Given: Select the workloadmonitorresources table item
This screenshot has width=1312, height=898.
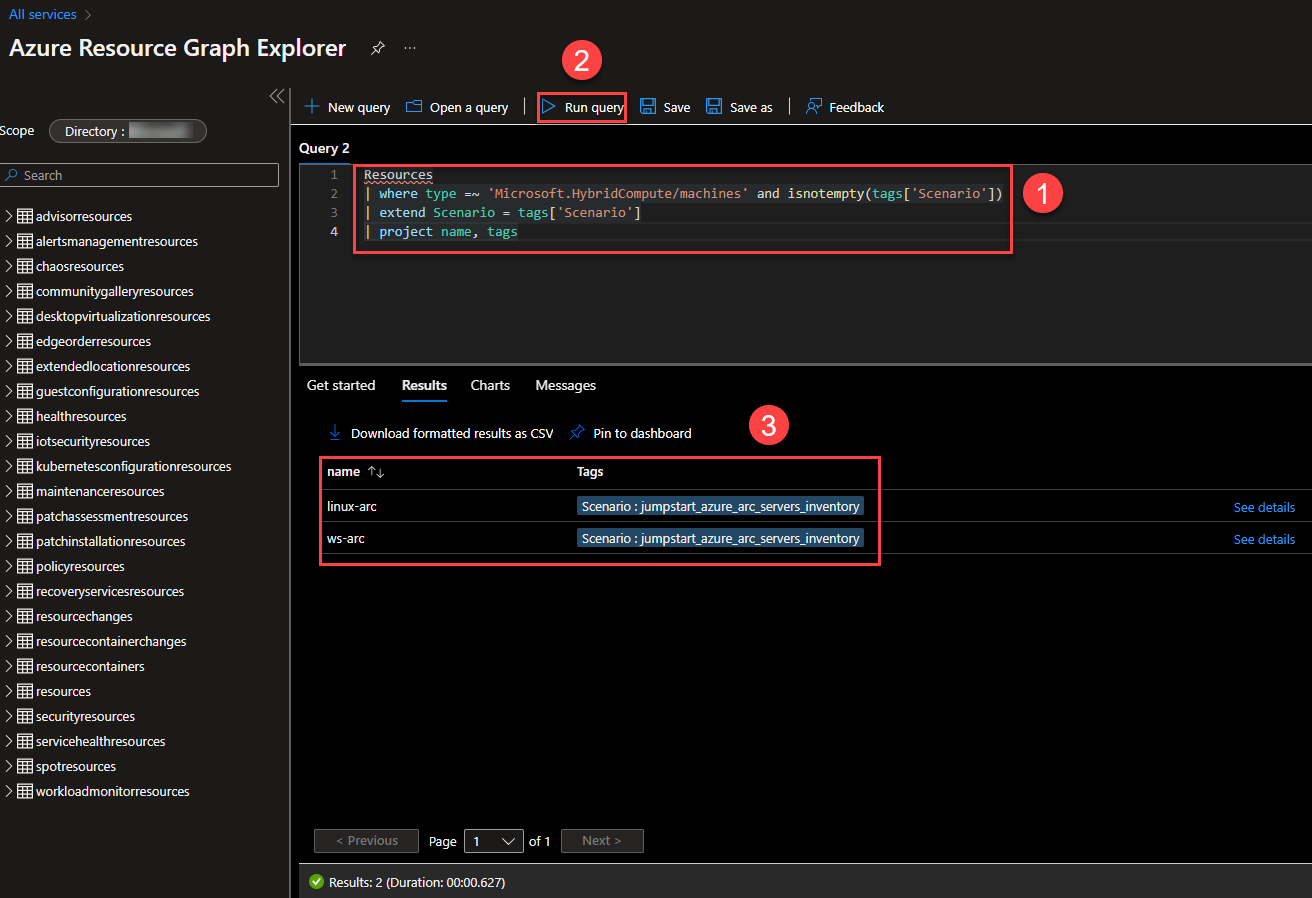Looking at the screenshot, I should [113, 791].
